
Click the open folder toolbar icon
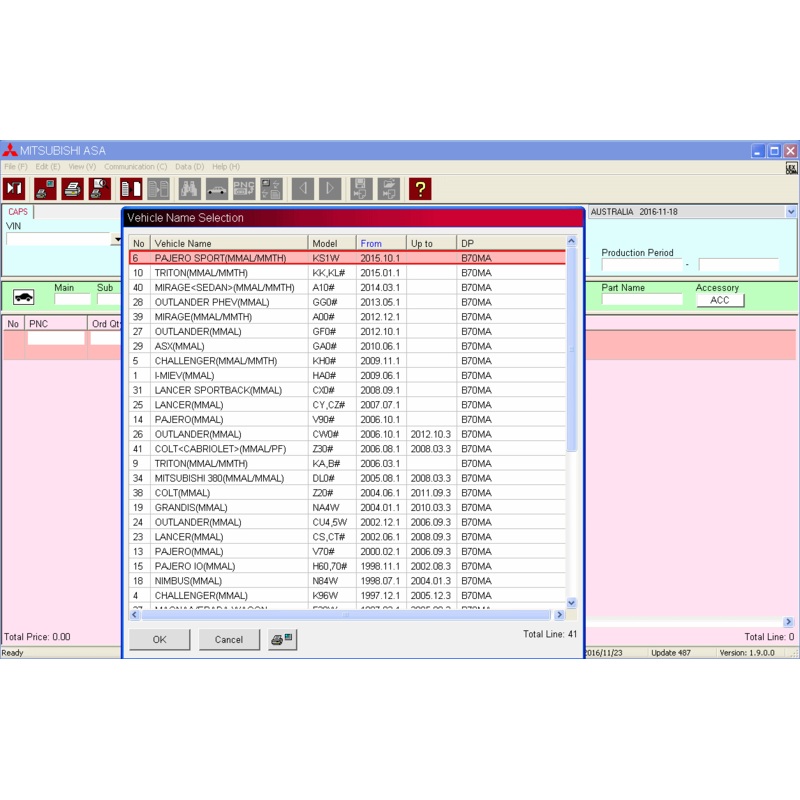pos(389,189)
